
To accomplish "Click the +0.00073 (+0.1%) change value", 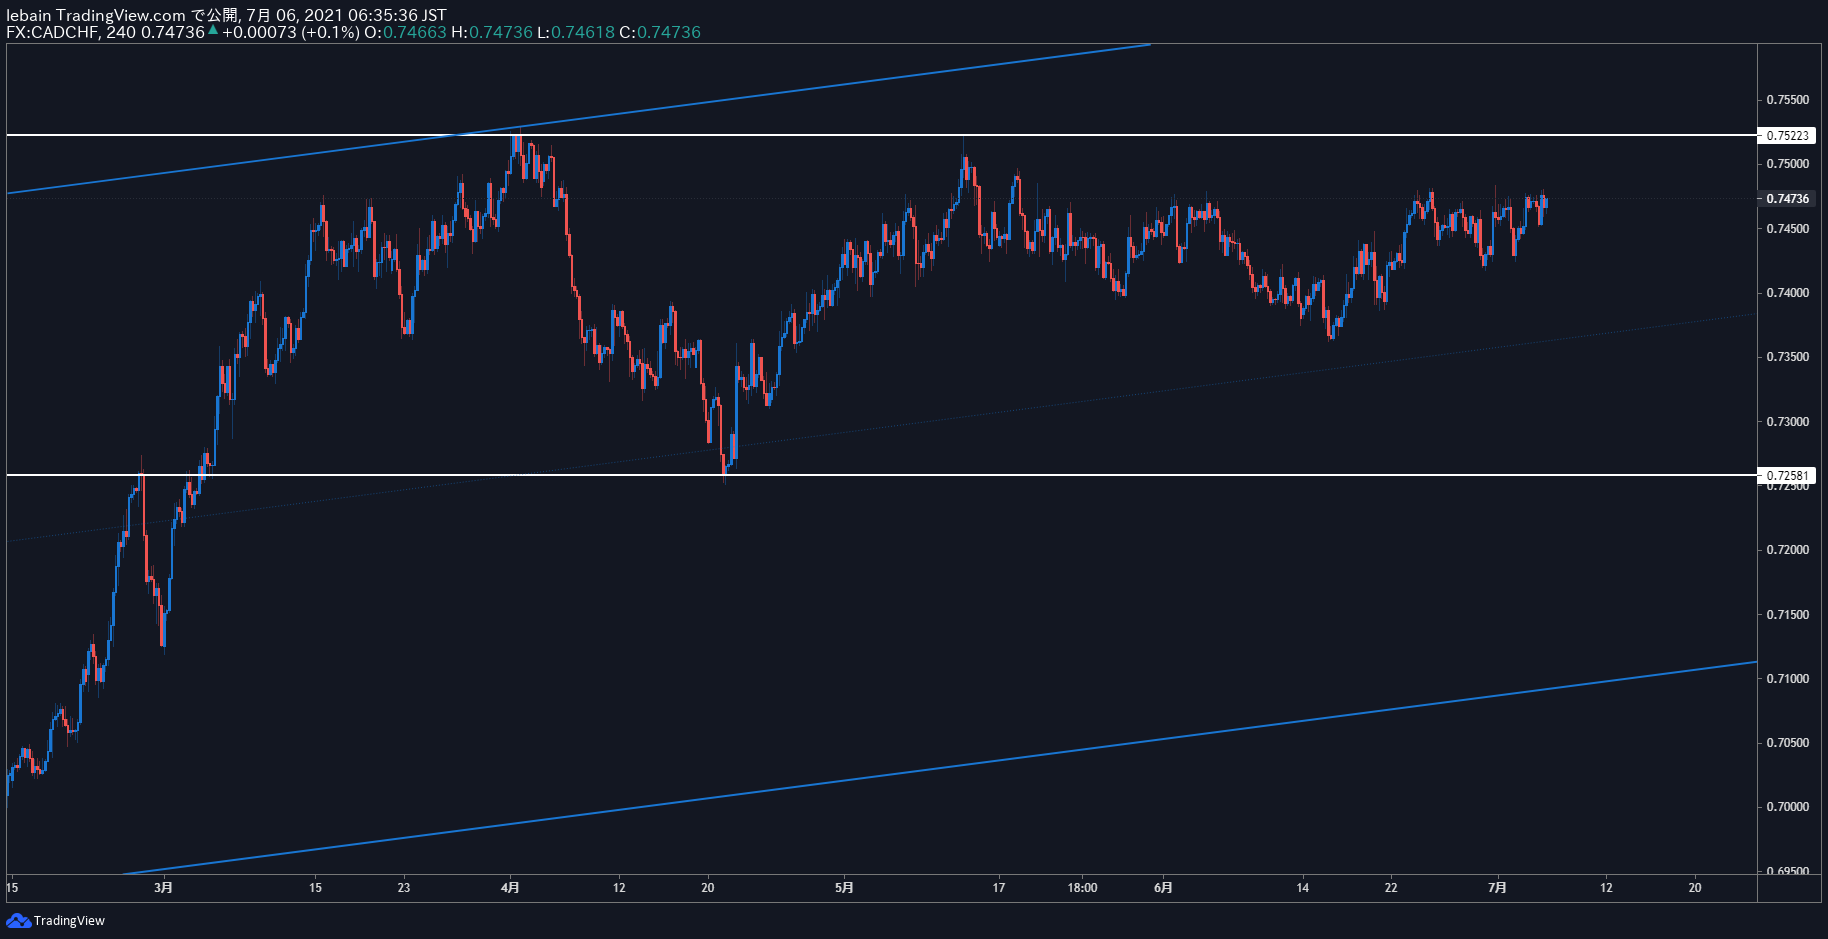I will pos(290,32).
